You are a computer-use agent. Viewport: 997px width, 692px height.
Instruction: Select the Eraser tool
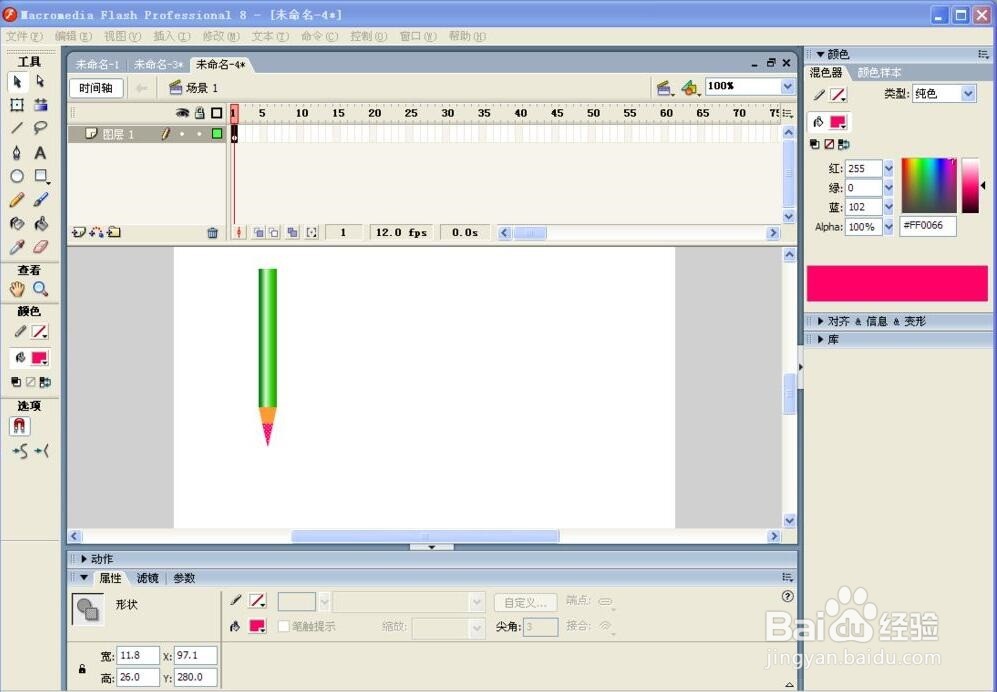[x=41, y=247]
